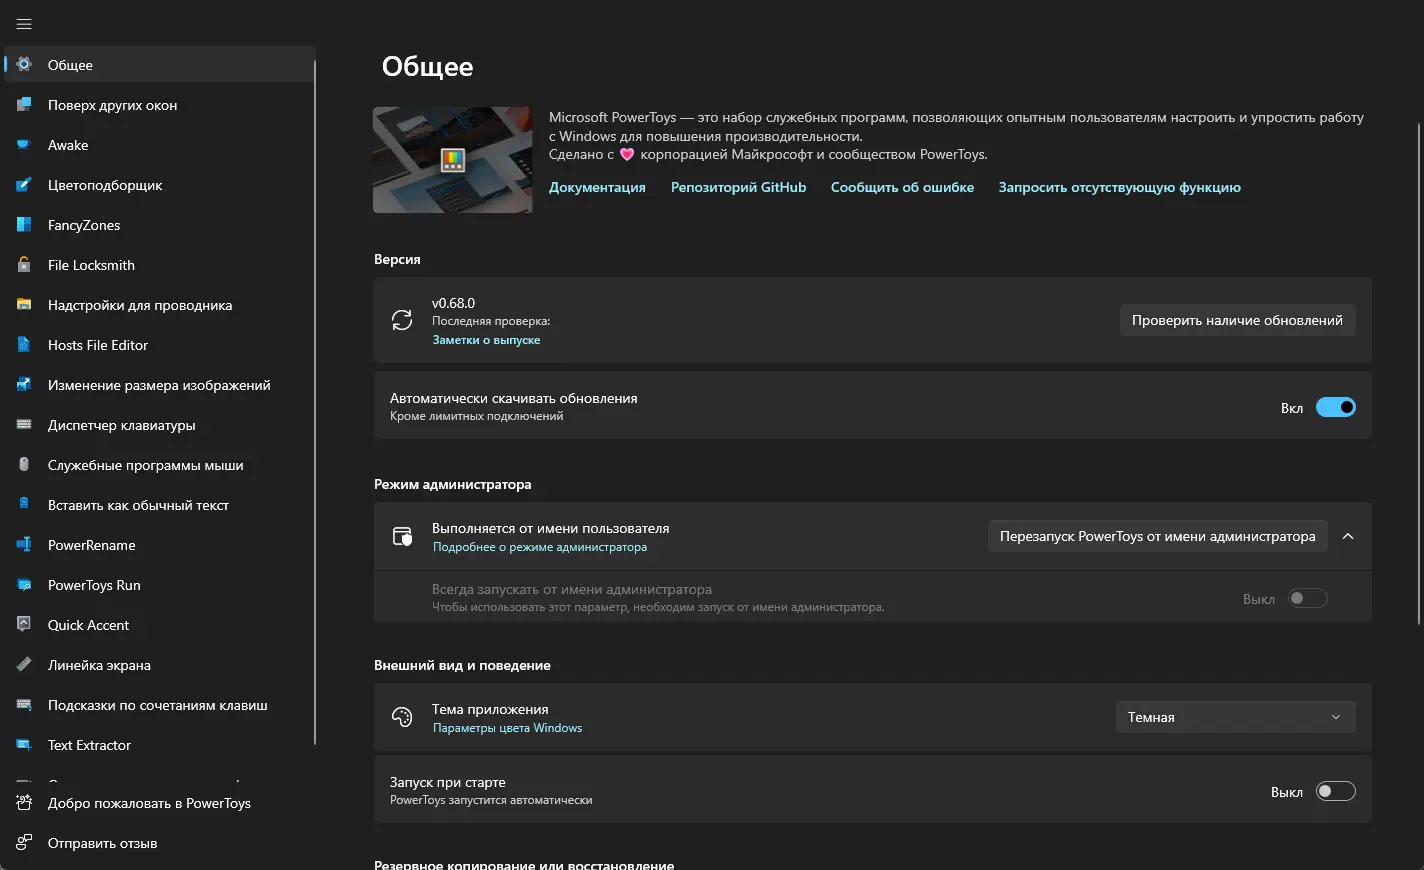Enable the Запуск при старте switch
This screenshot has height=870, width=1424.
(1335, 791)
